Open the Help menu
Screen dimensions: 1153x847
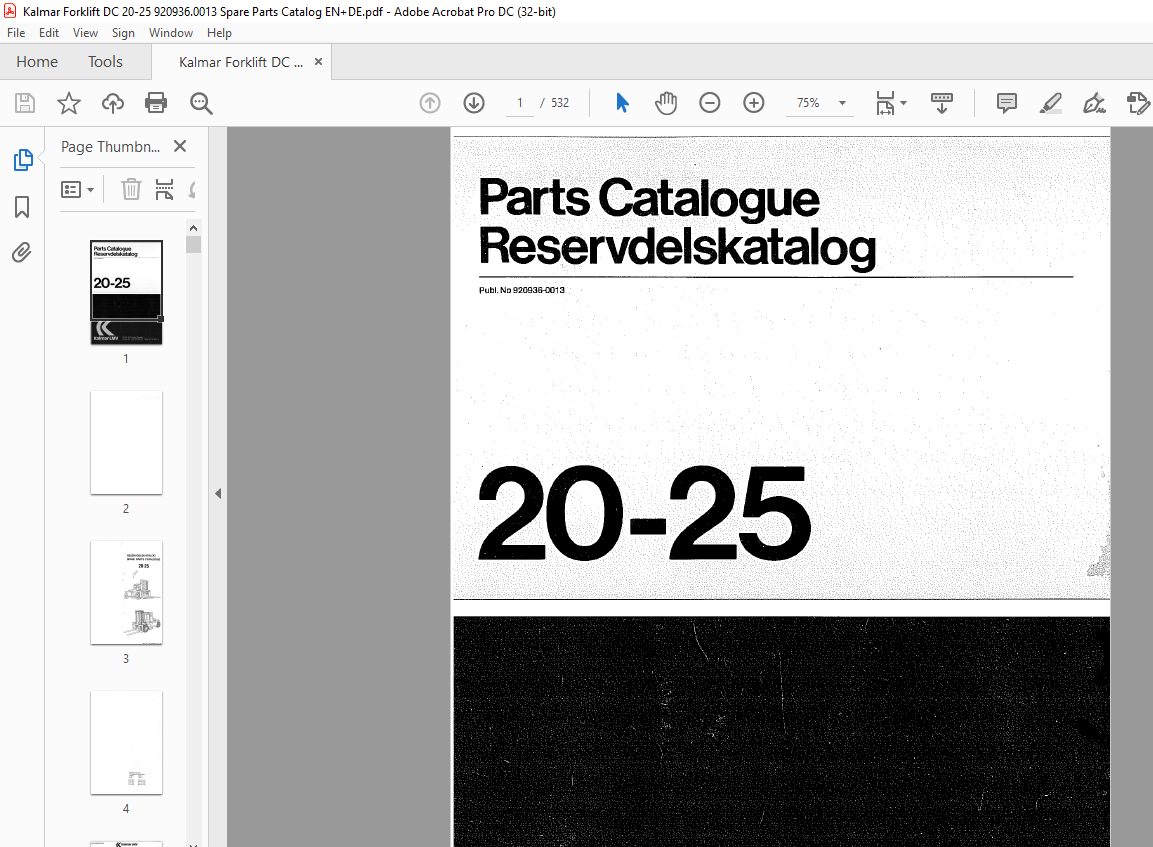click(x=219, y=32)
